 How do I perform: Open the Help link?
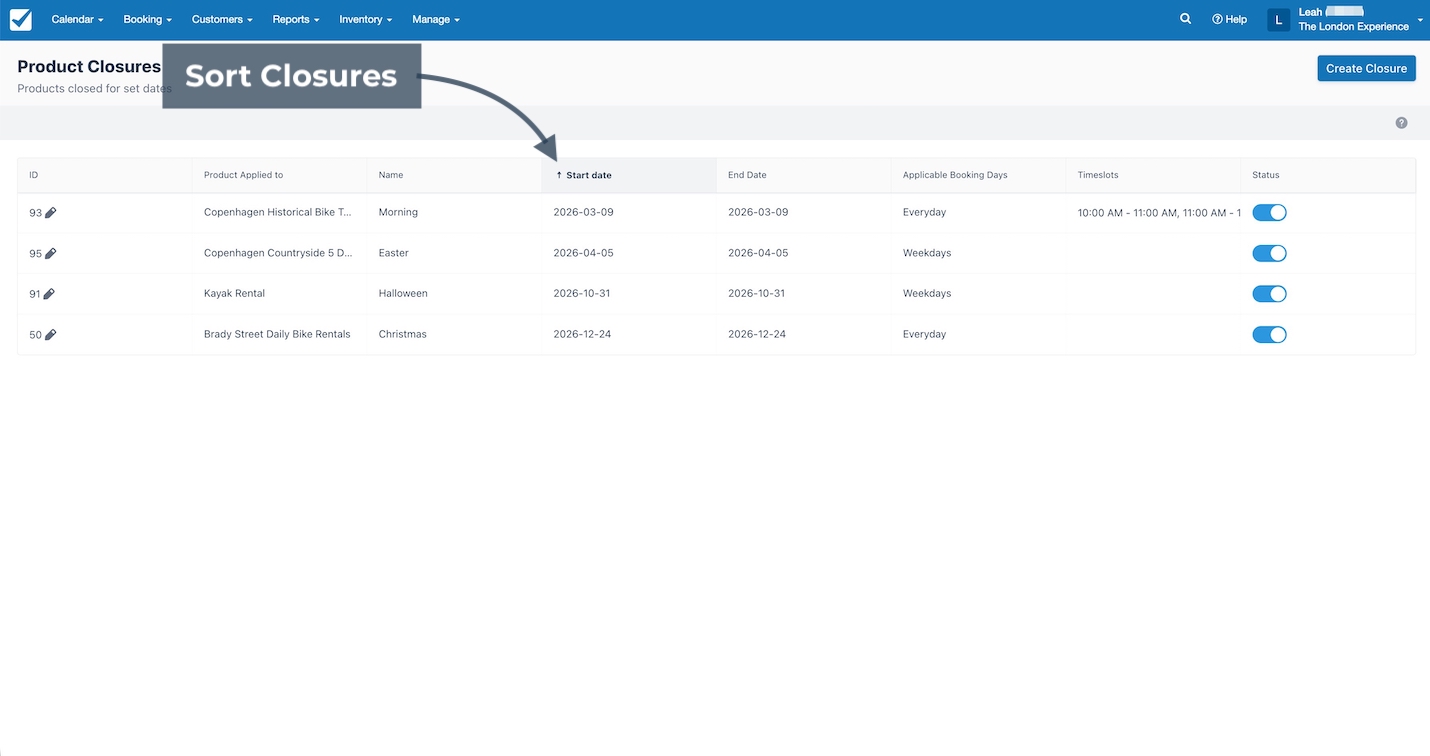(x=1229, y=19)
